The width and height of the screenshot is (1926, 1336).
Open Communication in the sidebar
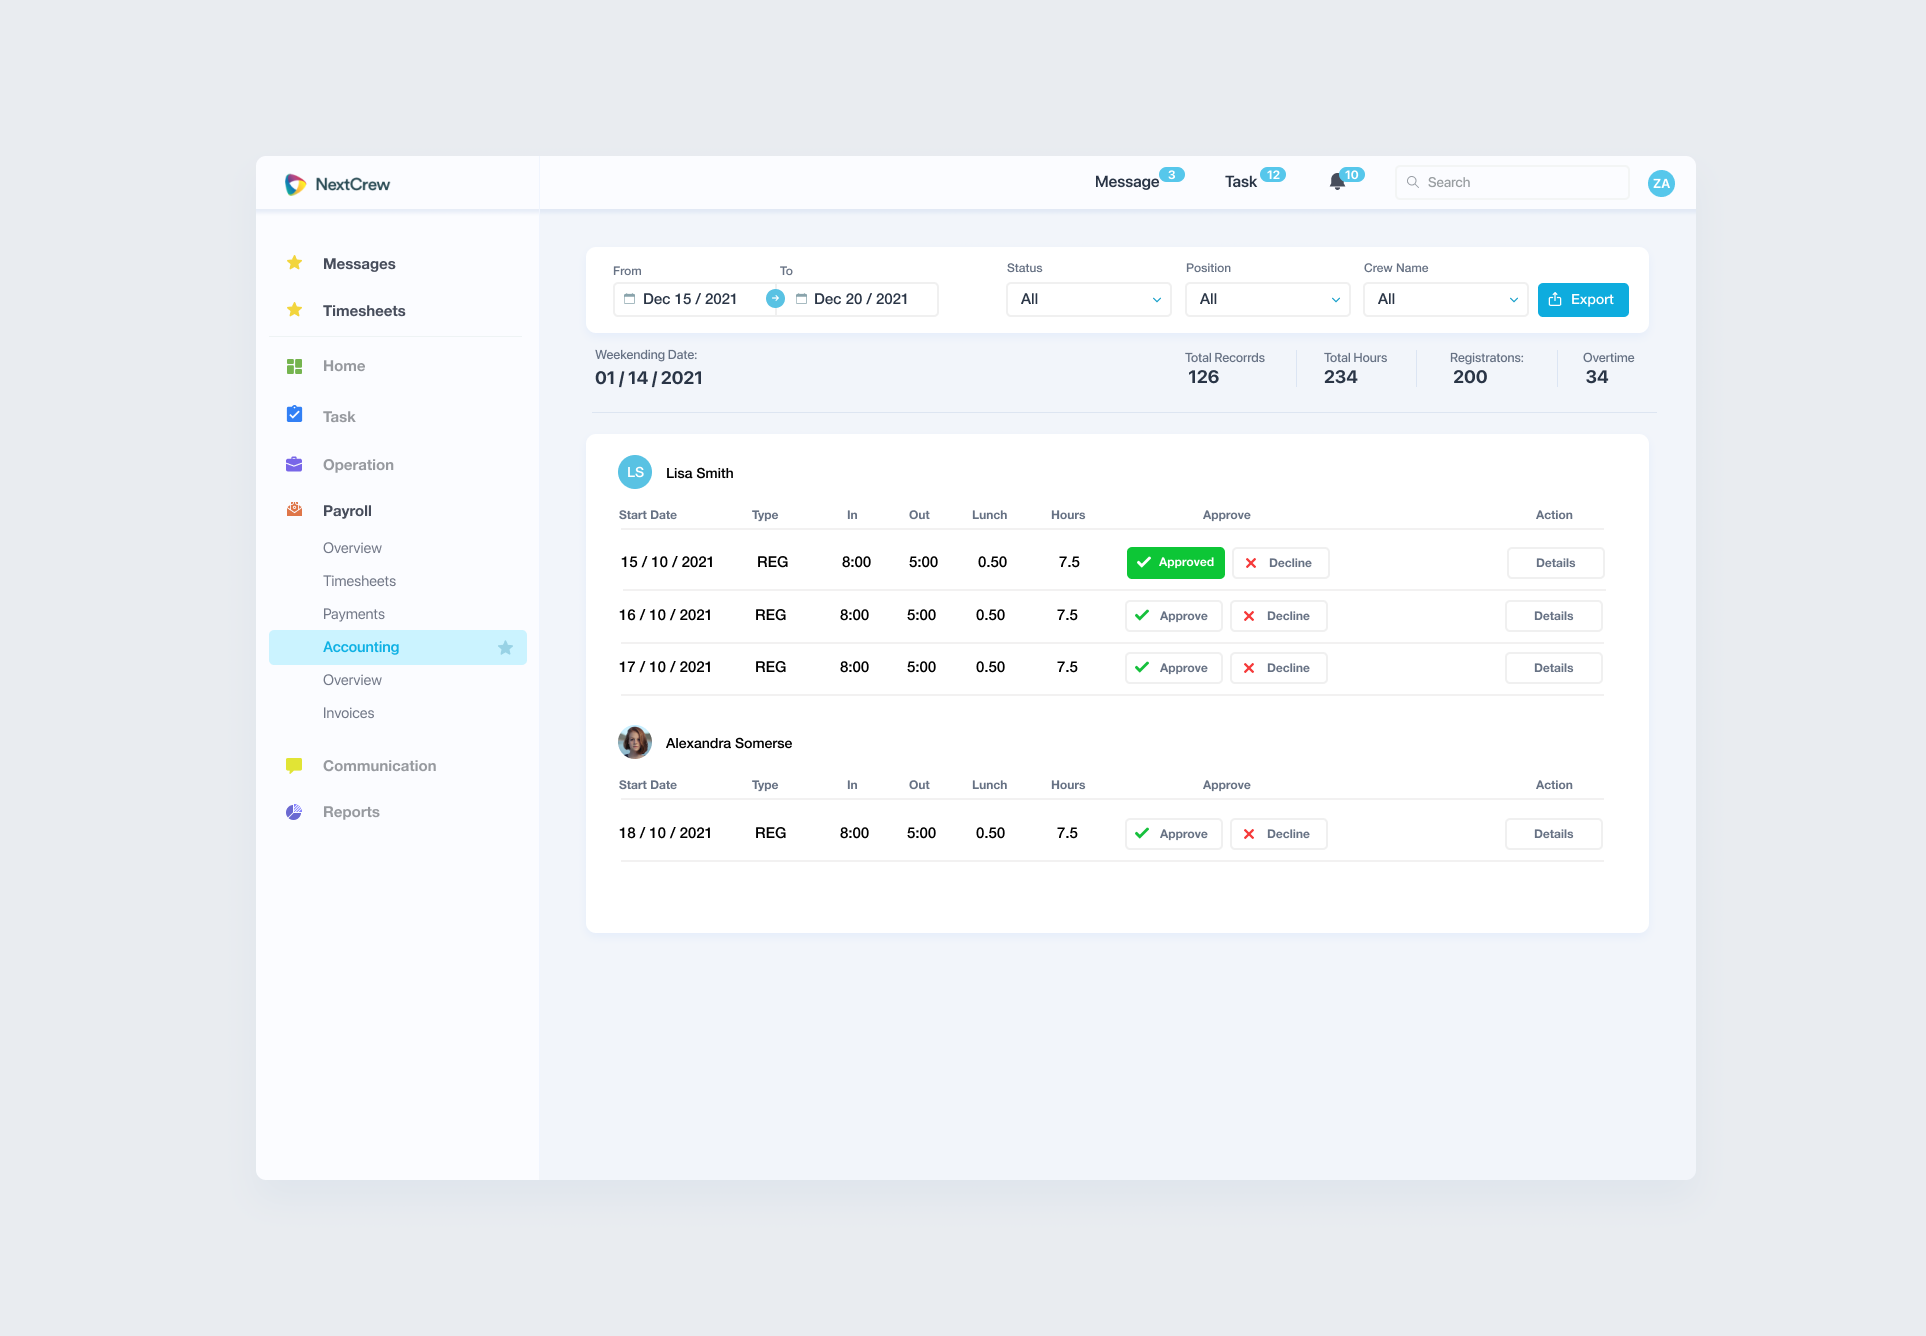[379, 766]
